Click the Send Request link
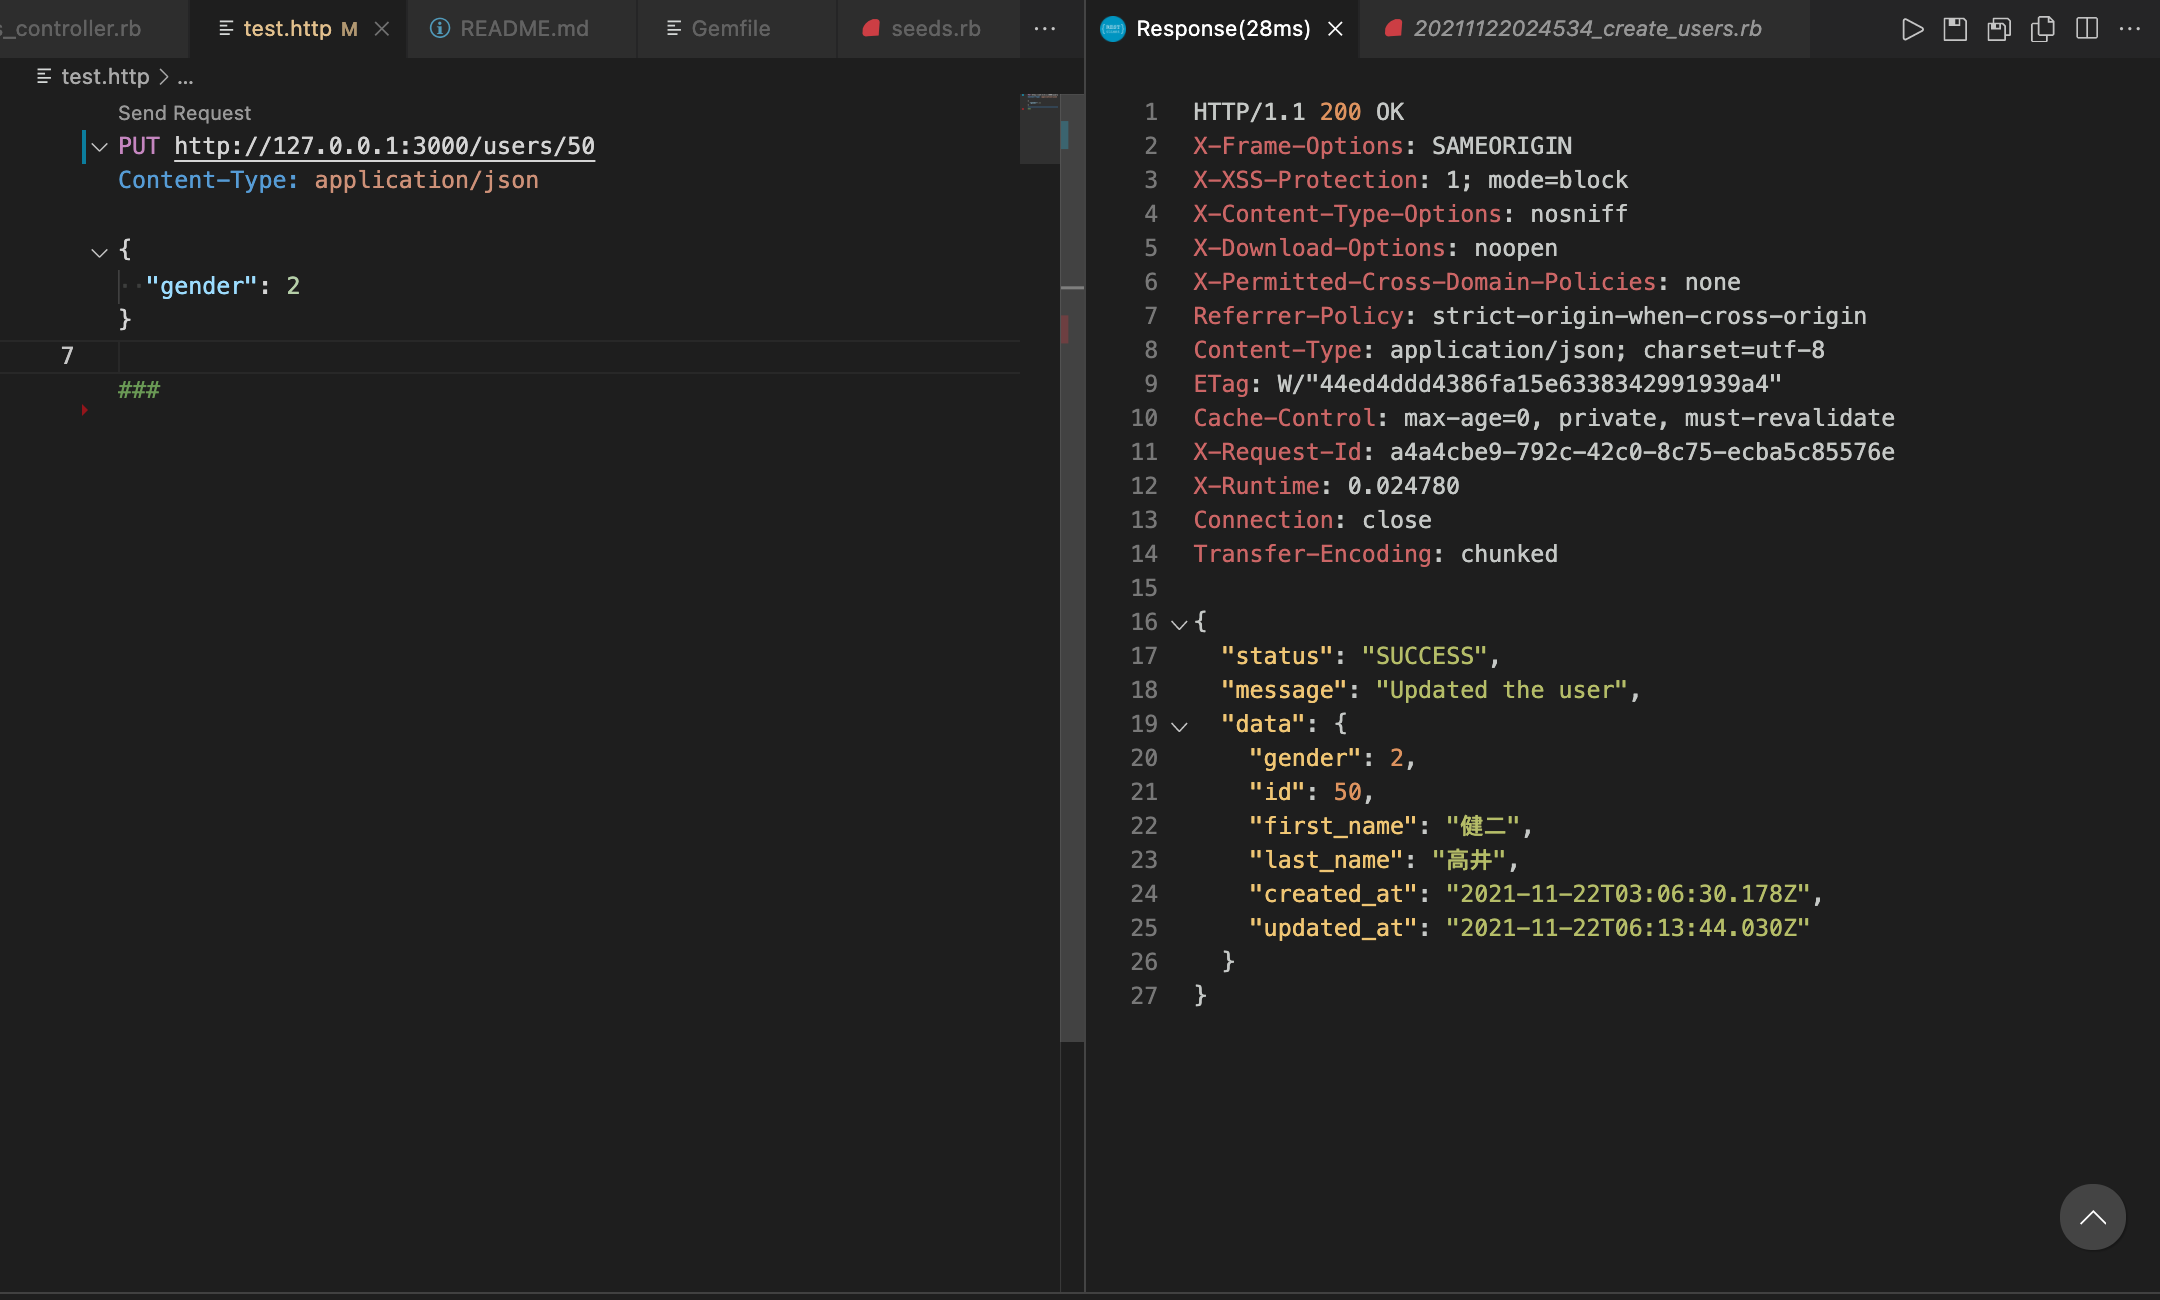 point(183,112)
